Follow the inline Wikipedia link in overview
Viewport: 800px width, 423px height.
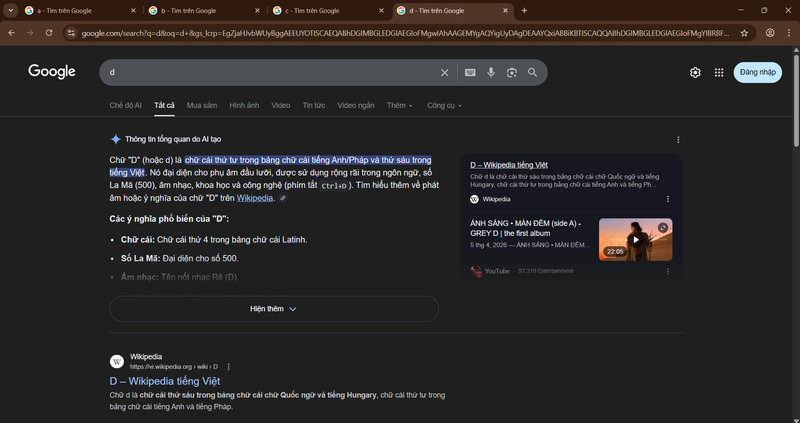coord(255,198)
